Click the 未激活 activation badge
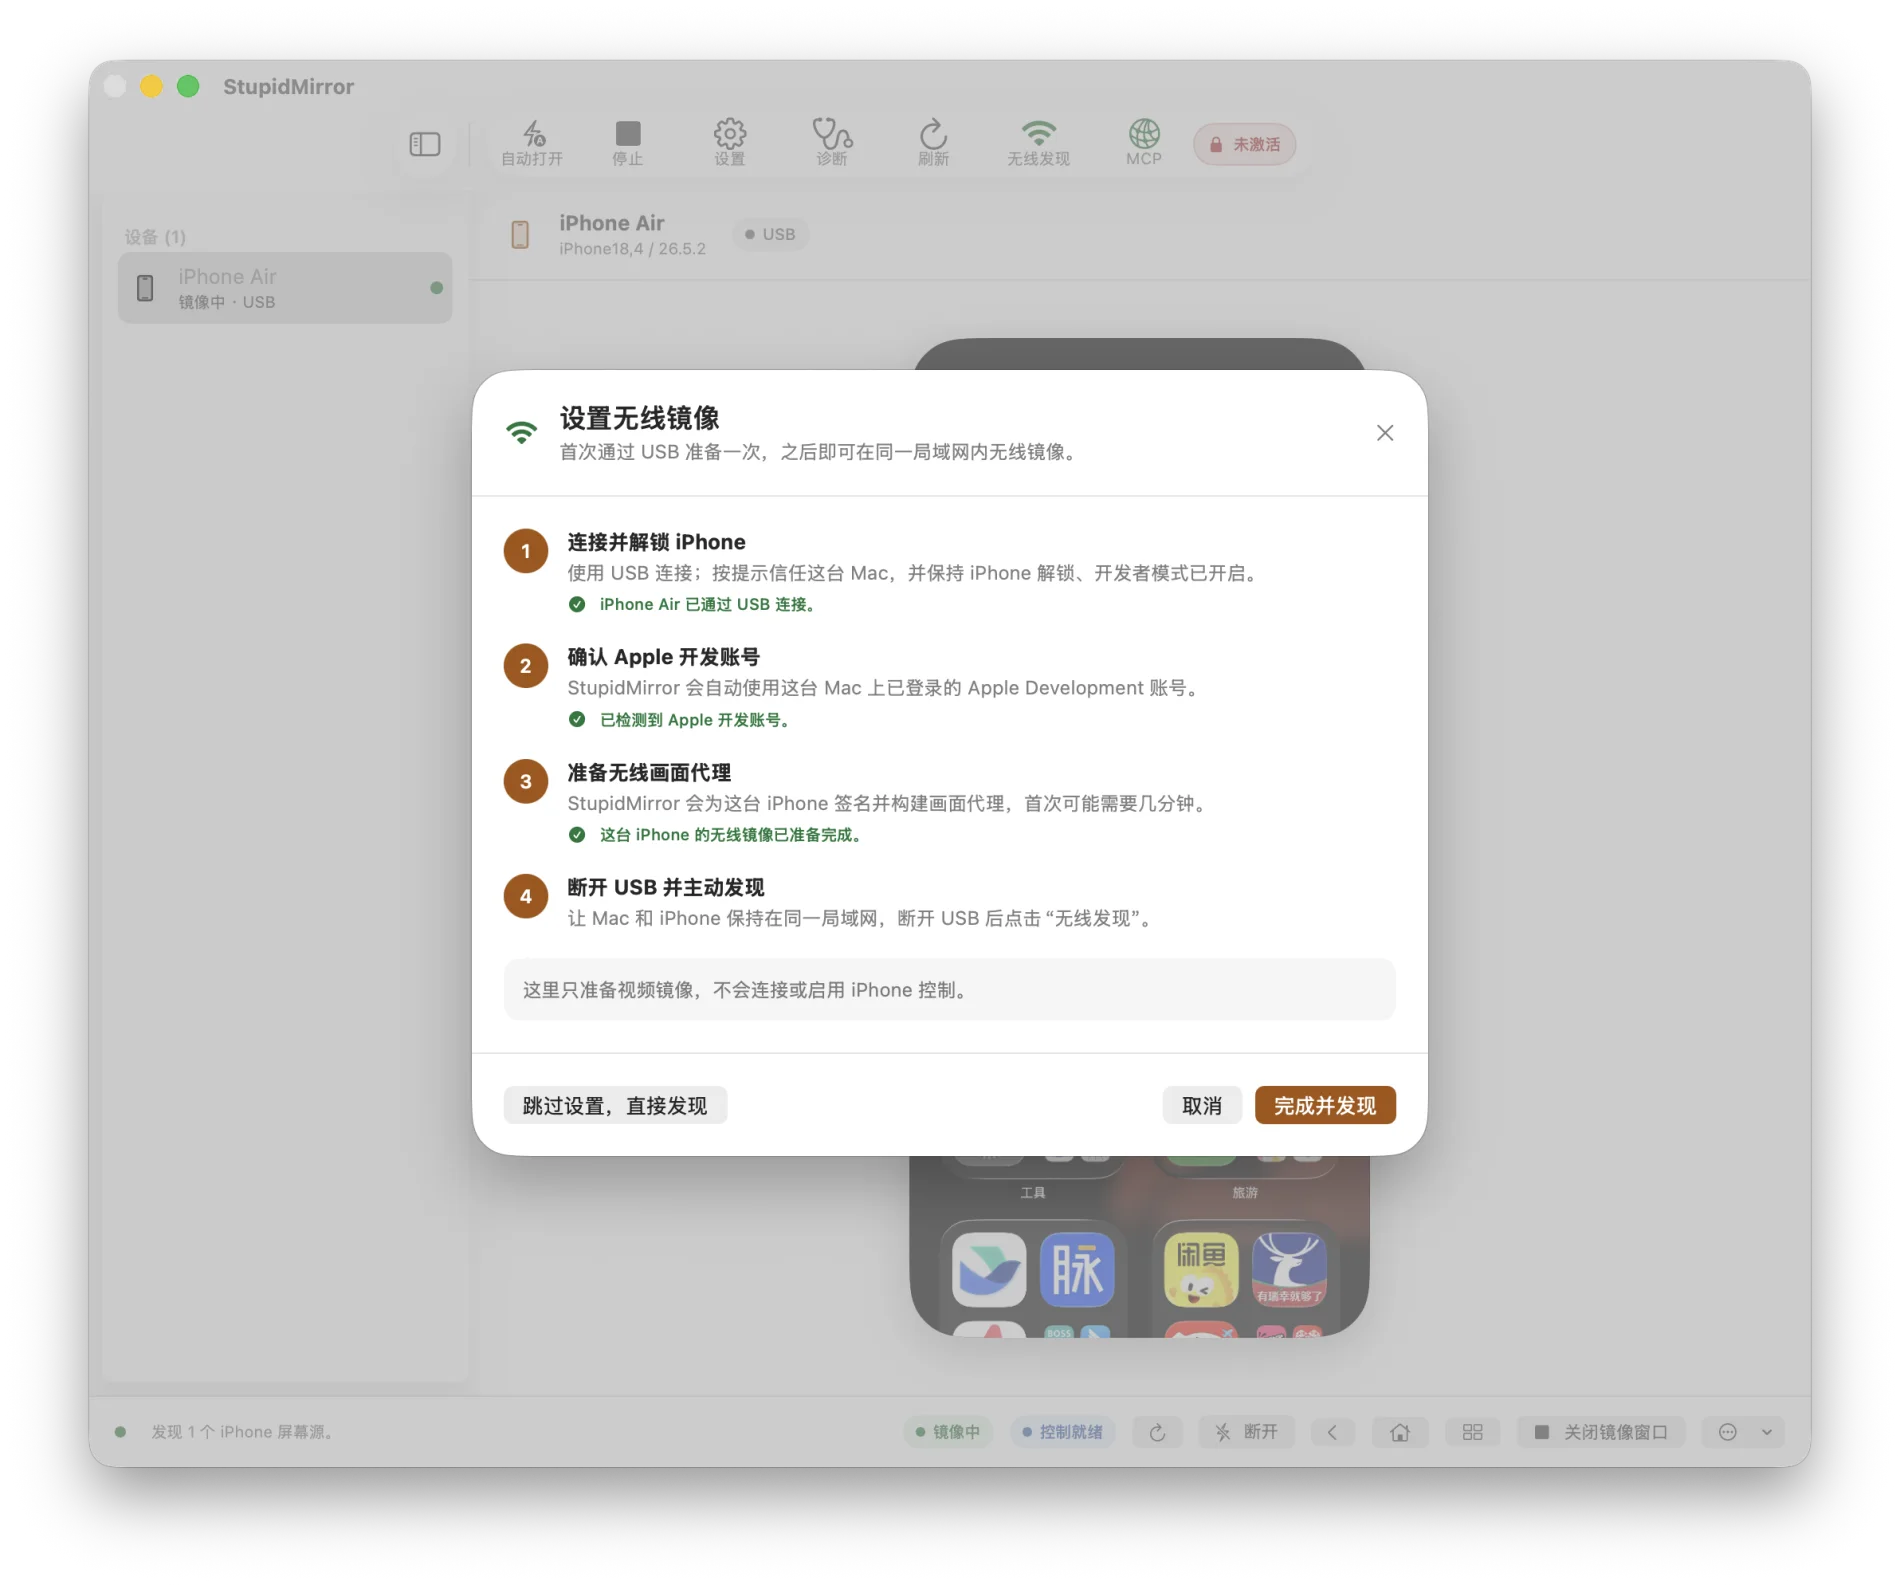Screen dimensions: 1900x1585 1245,144
